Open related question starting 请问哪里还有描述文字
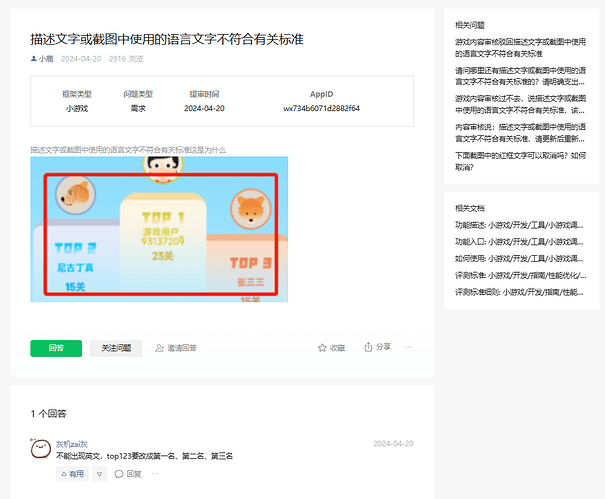 (521, 76)
